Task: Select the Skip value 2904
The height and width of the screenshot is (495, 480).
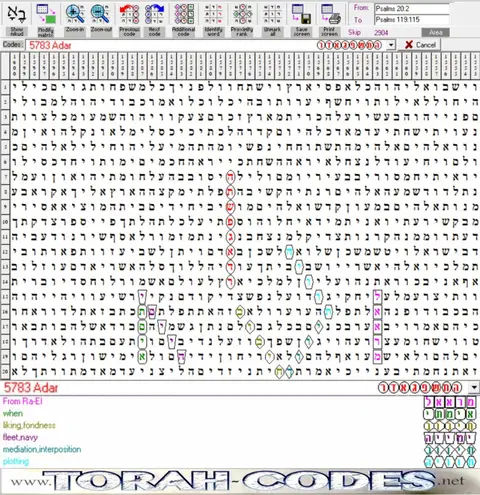Action: pos(381,33)
